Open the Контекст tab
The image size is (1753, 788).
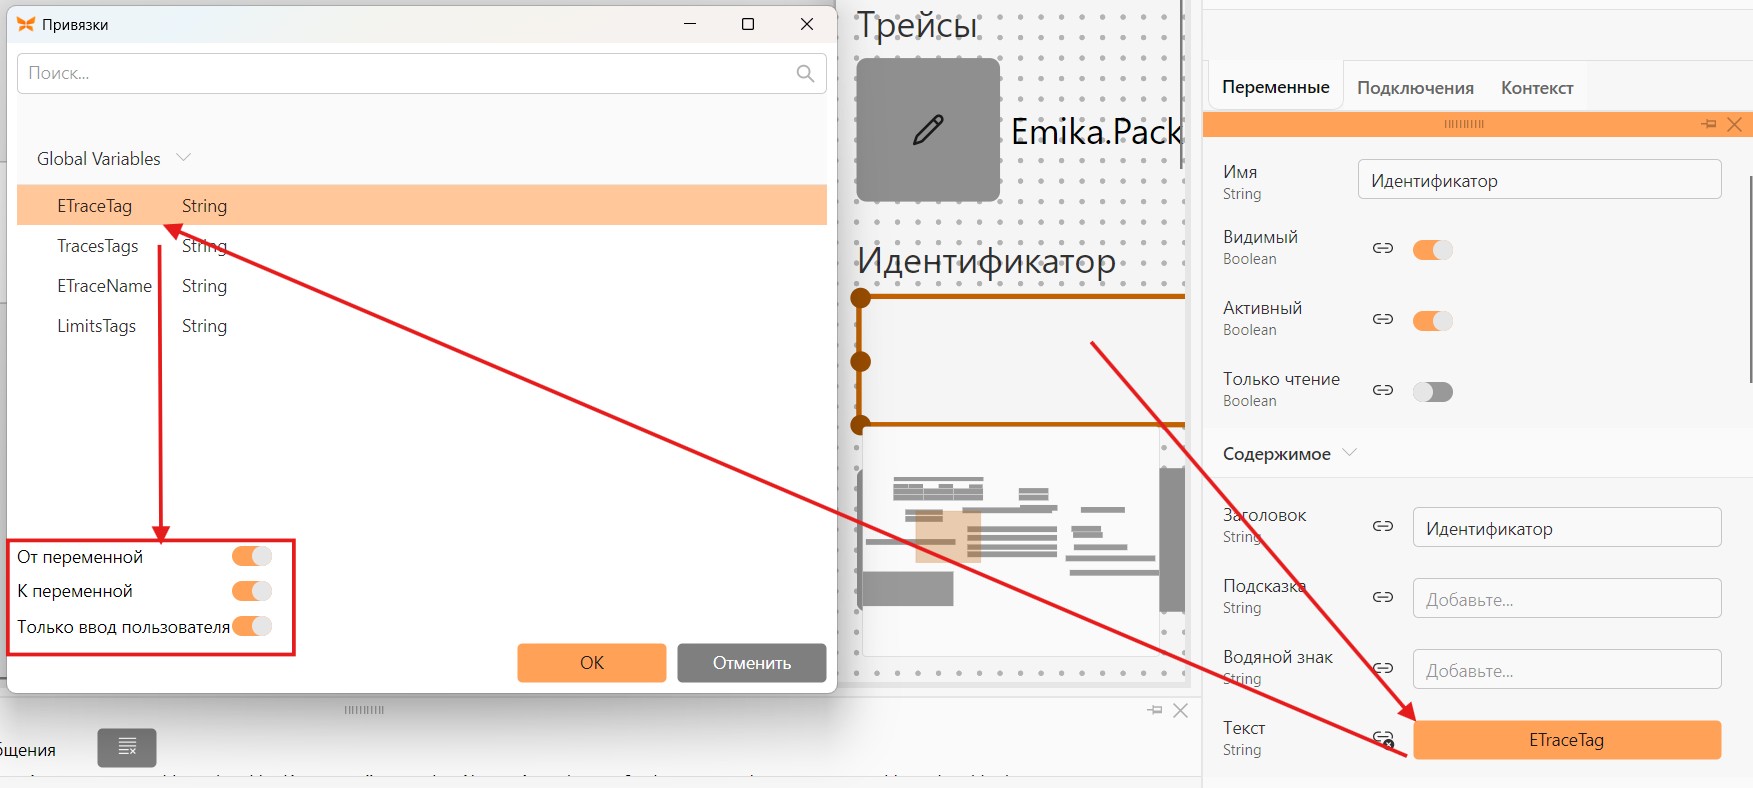click(x=1537, y=88)
